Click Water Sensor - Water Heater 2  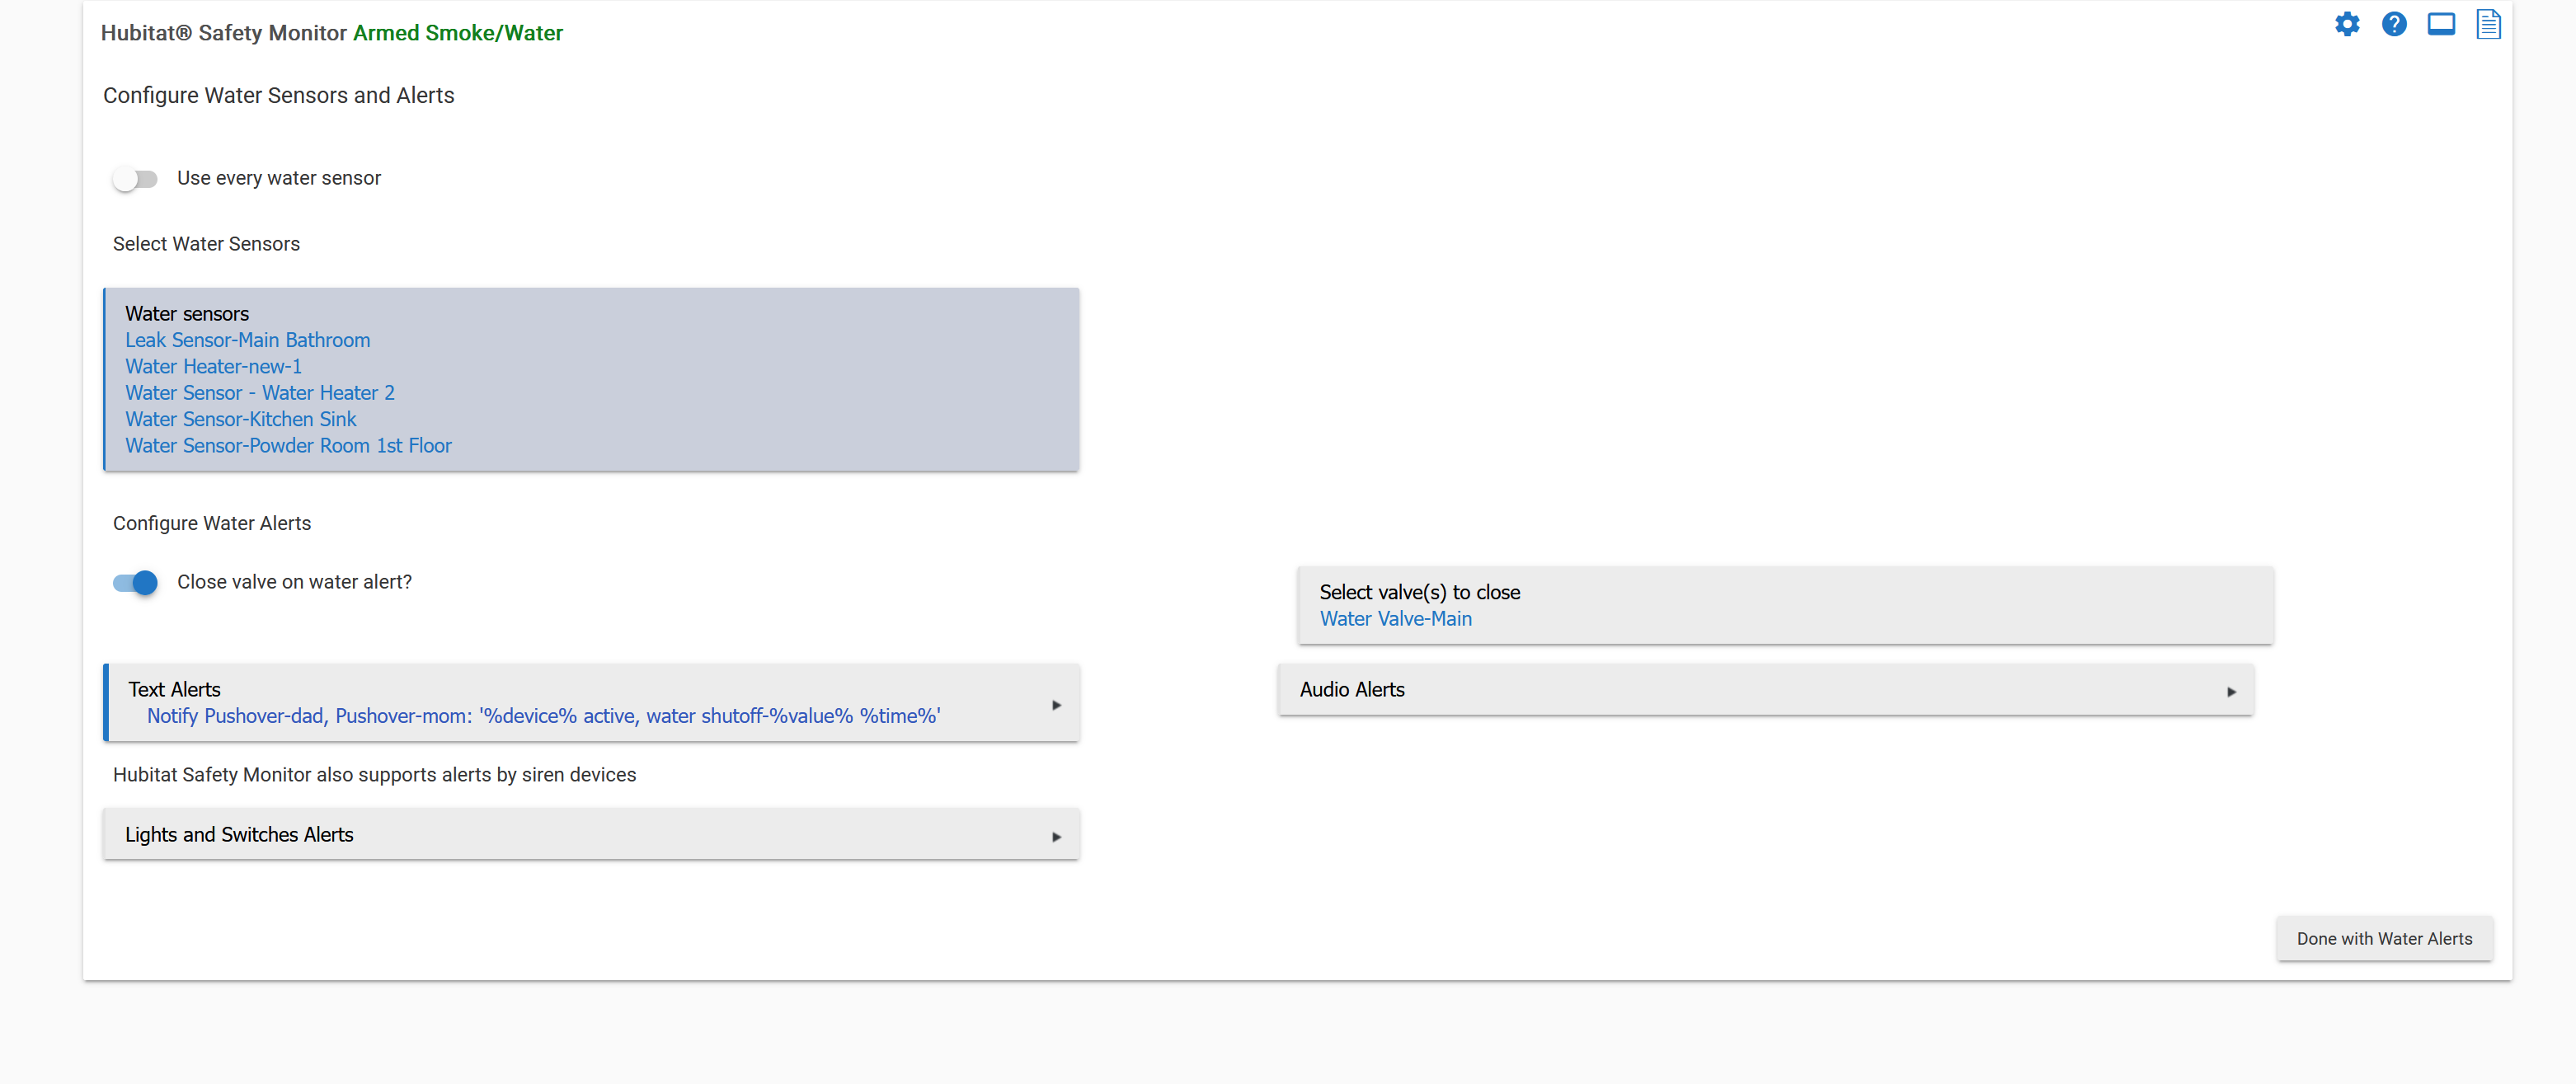click(x=259, y=393)
